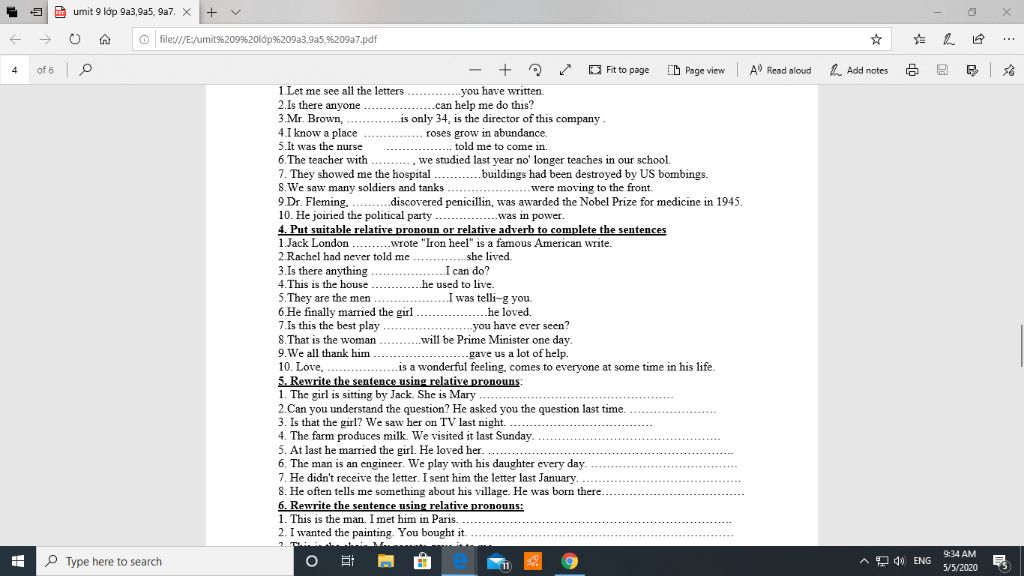Open the Favorites hub
Screen dimensions: 1024x576
pos(920,39)
